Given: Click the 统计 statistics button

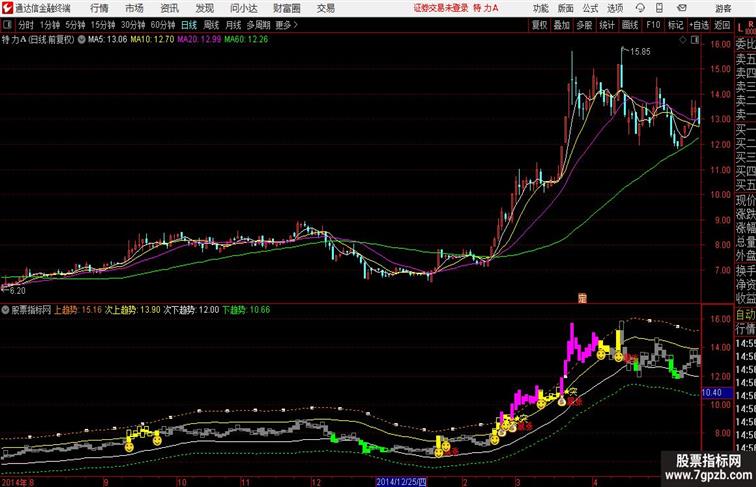Looking at the screenshot, I should (607, 25).
